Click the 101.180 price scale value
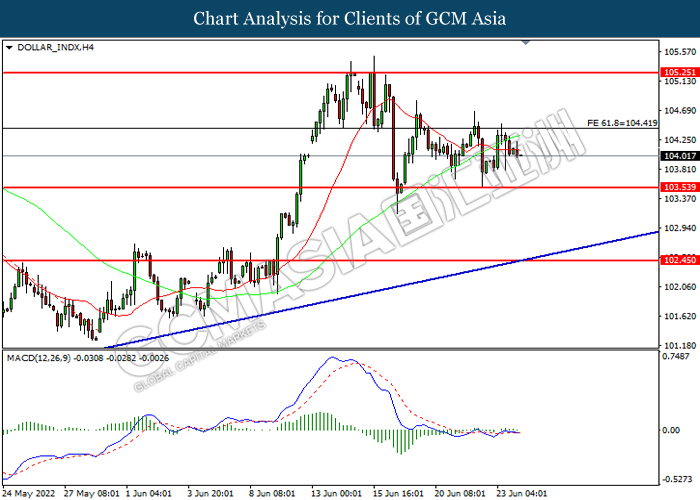This screenshot has width=700, height=500. click(680, 346)
